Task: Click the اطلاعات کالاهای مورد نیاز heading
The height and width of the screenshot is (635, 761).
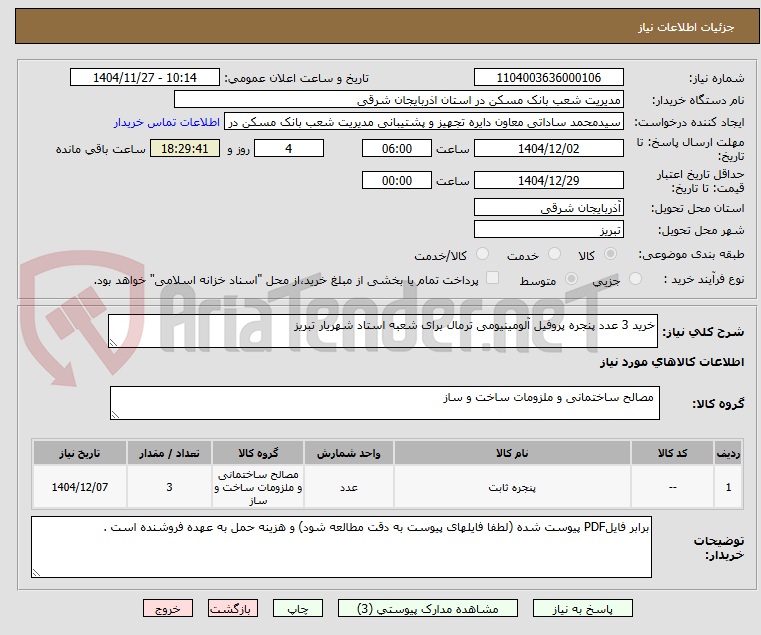Action: pos(672,363)
